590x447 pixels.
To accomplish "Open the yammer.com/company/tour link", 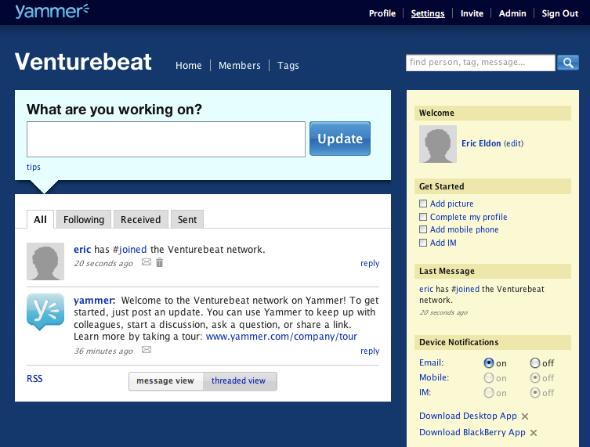I will coord(281,336).
